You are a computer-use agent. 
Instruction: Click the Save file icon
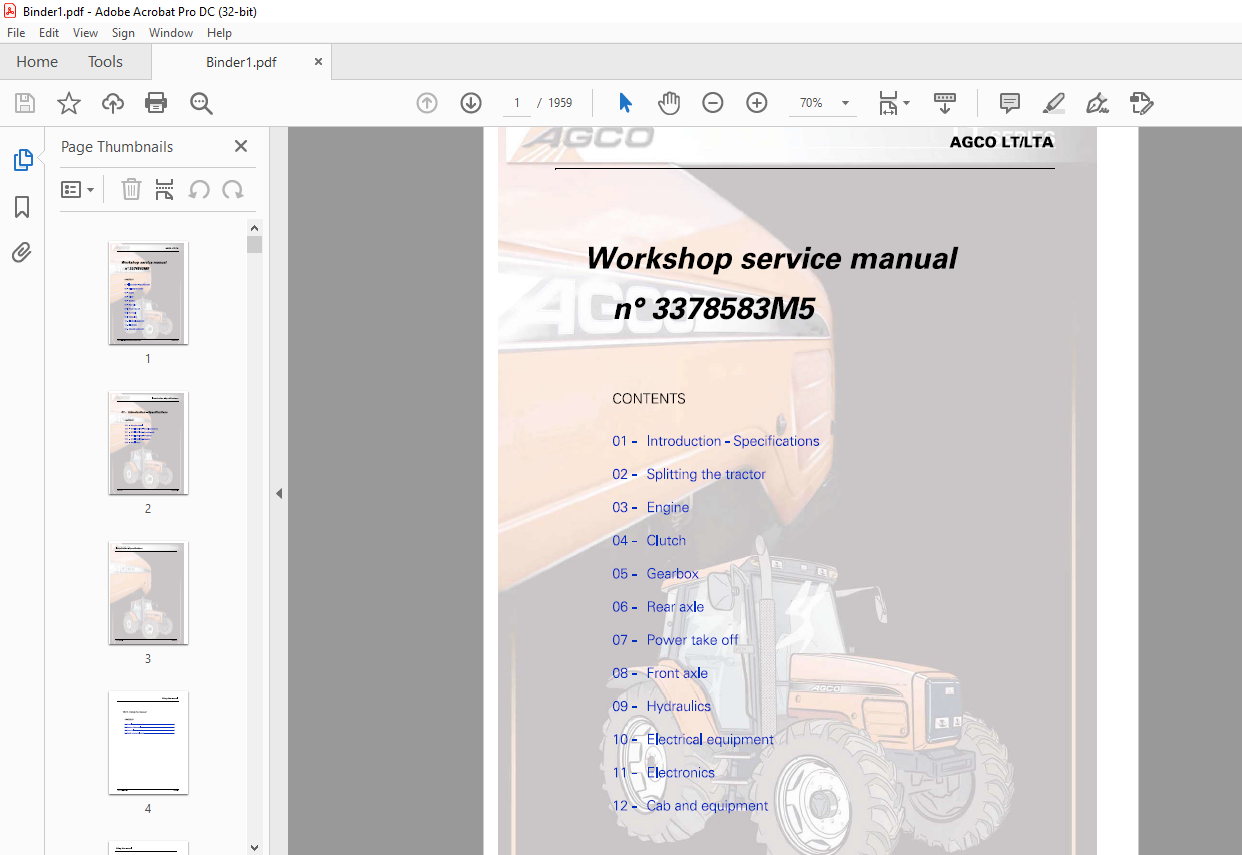point(25,103)
